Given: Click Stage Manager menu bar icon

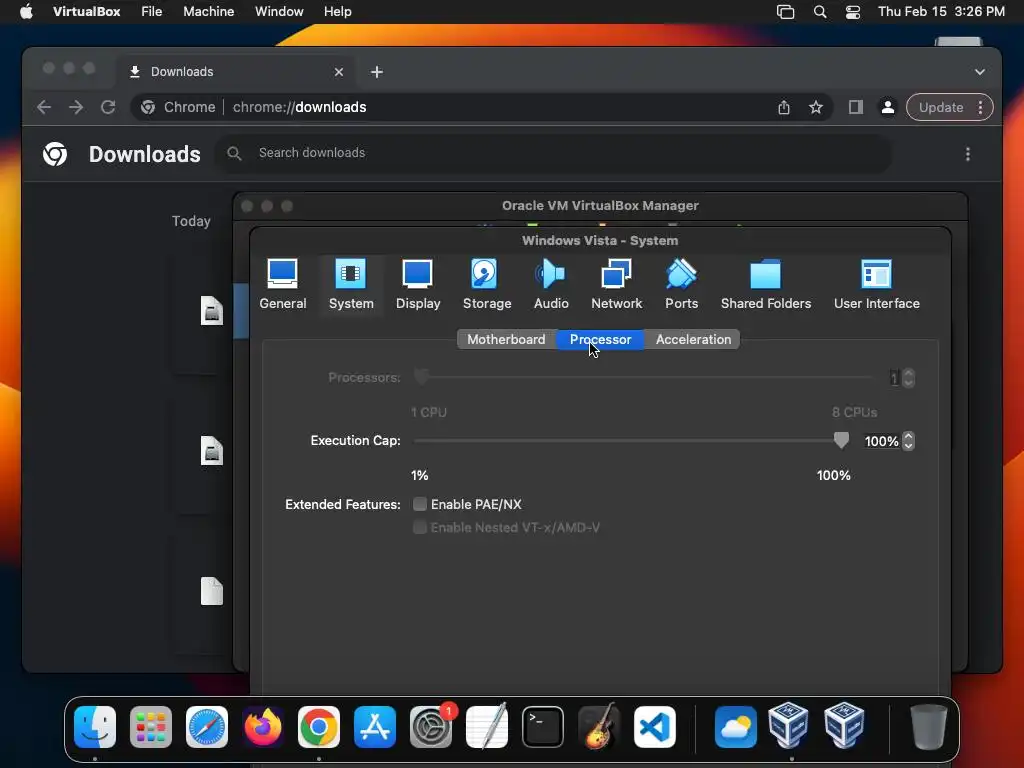Looking at the screenshot, I should tap(785, 12).
